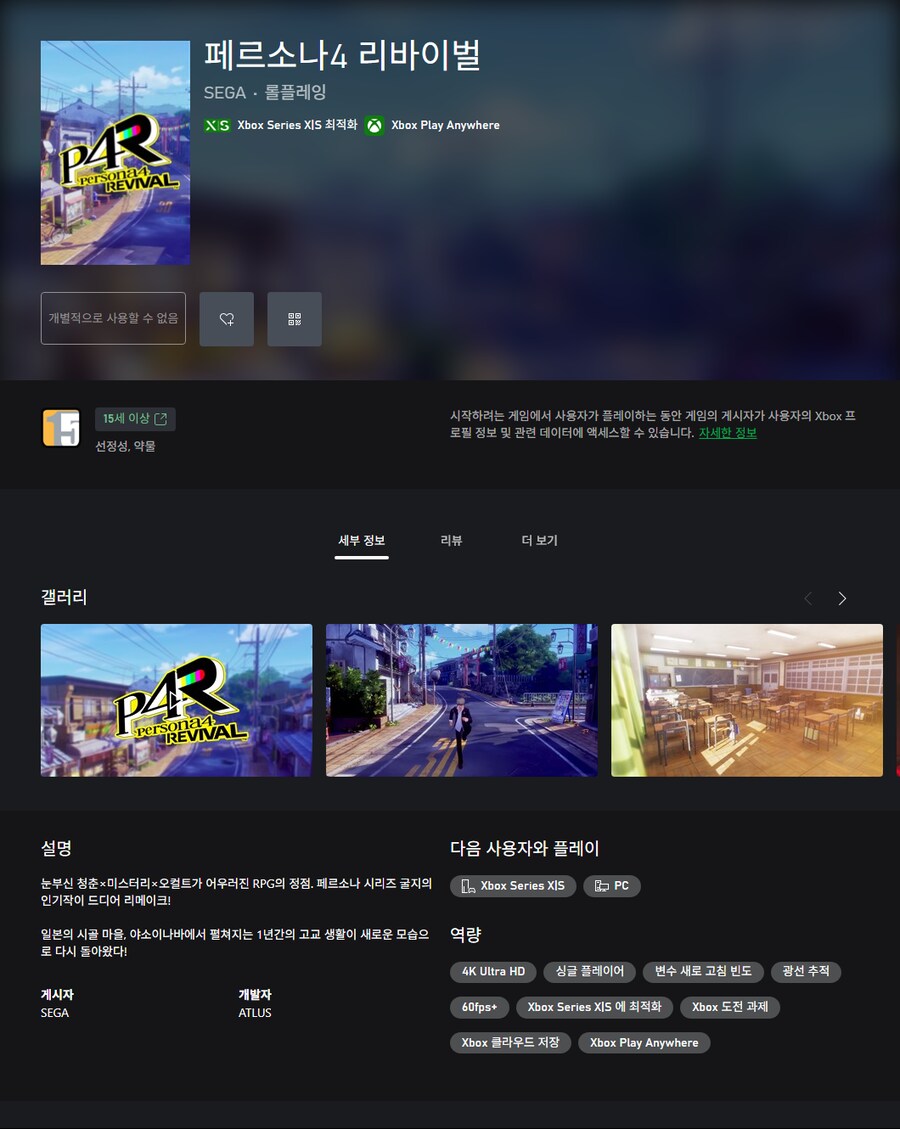The image size is (900, 1129).
Task: Click the 광선 추적 capability tag
Action: tap(806, 971)
